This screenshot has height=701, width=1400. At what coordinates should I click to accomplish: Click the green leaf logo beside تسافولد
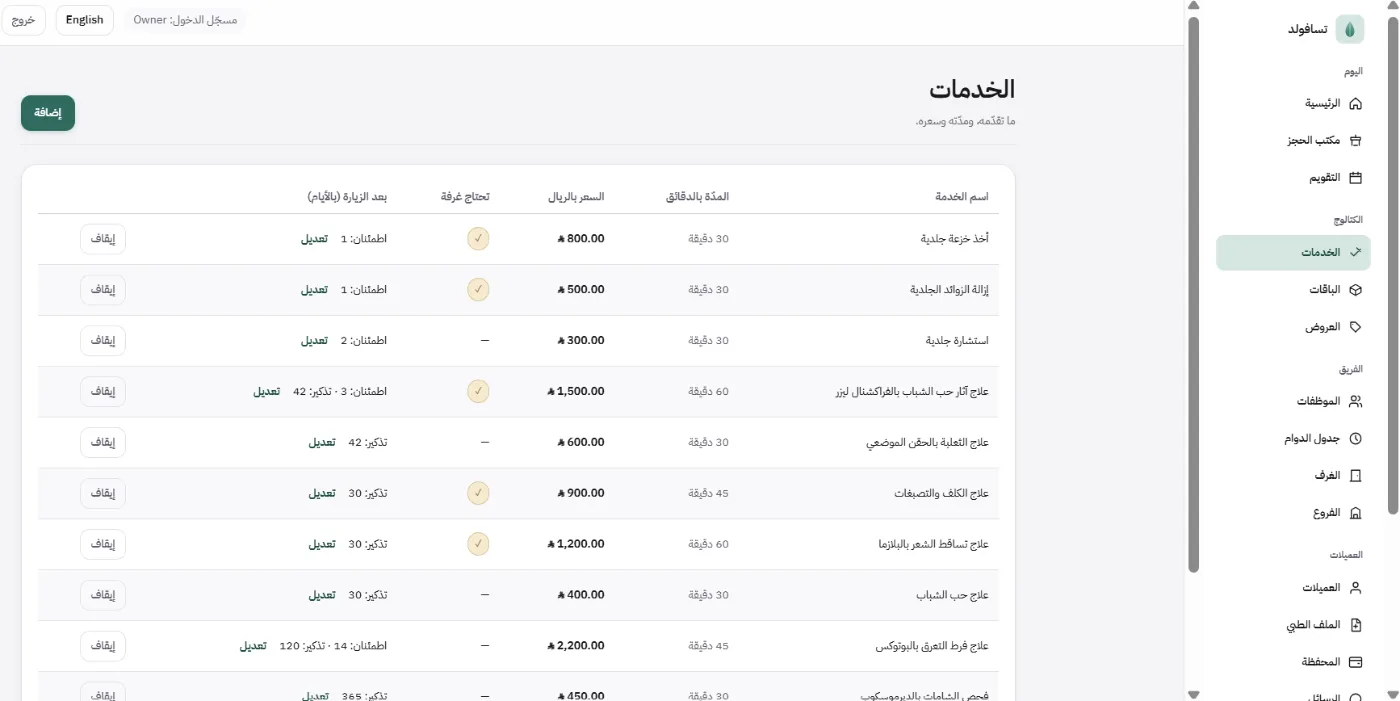point(1349,30)
